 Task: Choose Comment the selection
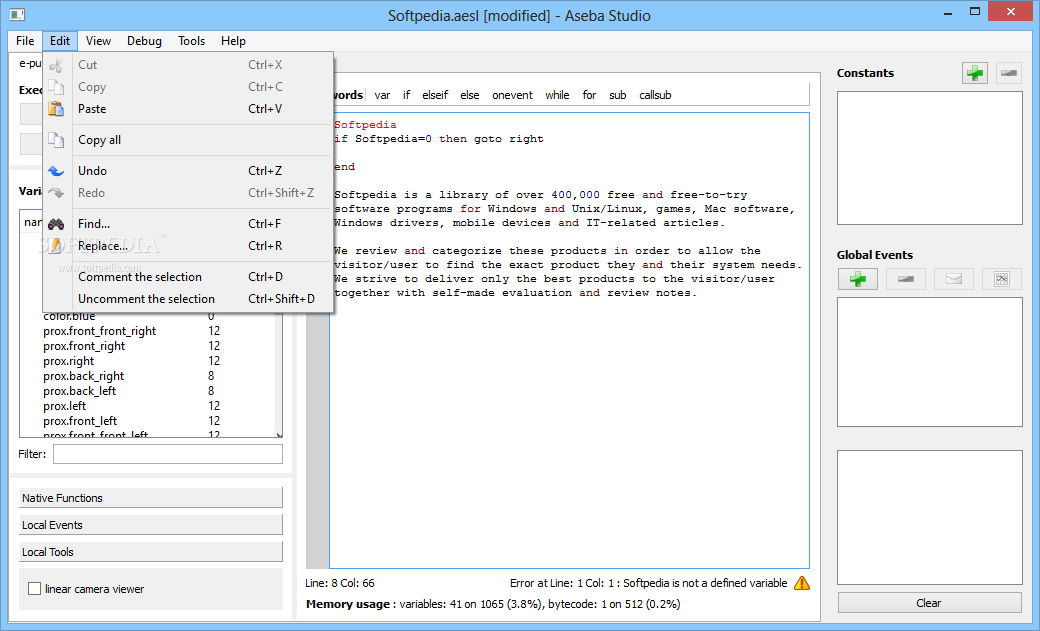[x=188, y=277]
